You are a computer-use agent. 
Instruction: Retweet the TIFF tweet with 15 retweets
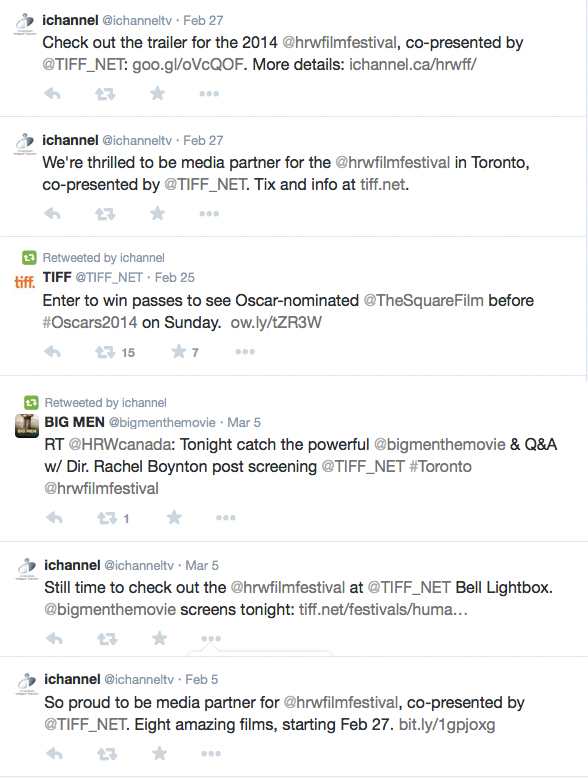pyautogui.click(x=105, y=352)
